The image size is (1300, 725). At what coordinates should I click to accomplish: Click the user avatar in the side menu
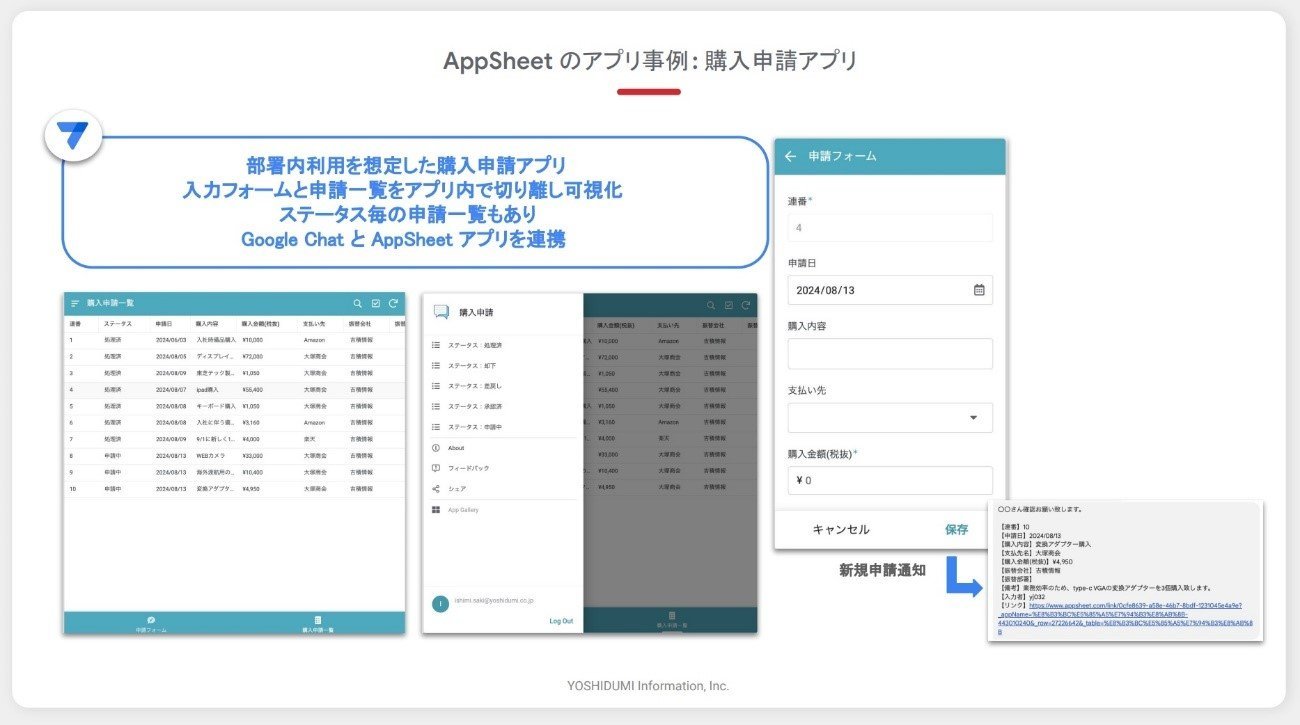tap(439, 603)
